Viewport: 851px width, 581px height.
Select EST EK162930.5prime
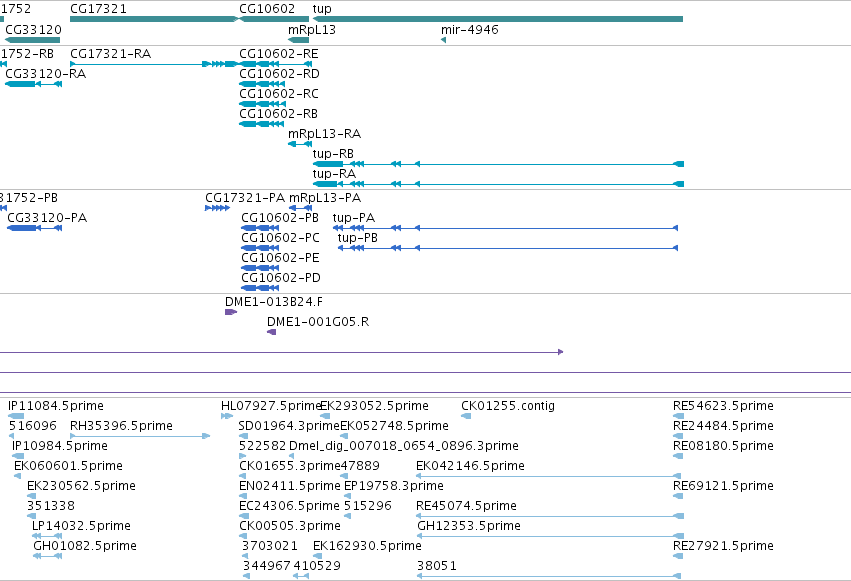pyautogui.click(x=317, y=557)
